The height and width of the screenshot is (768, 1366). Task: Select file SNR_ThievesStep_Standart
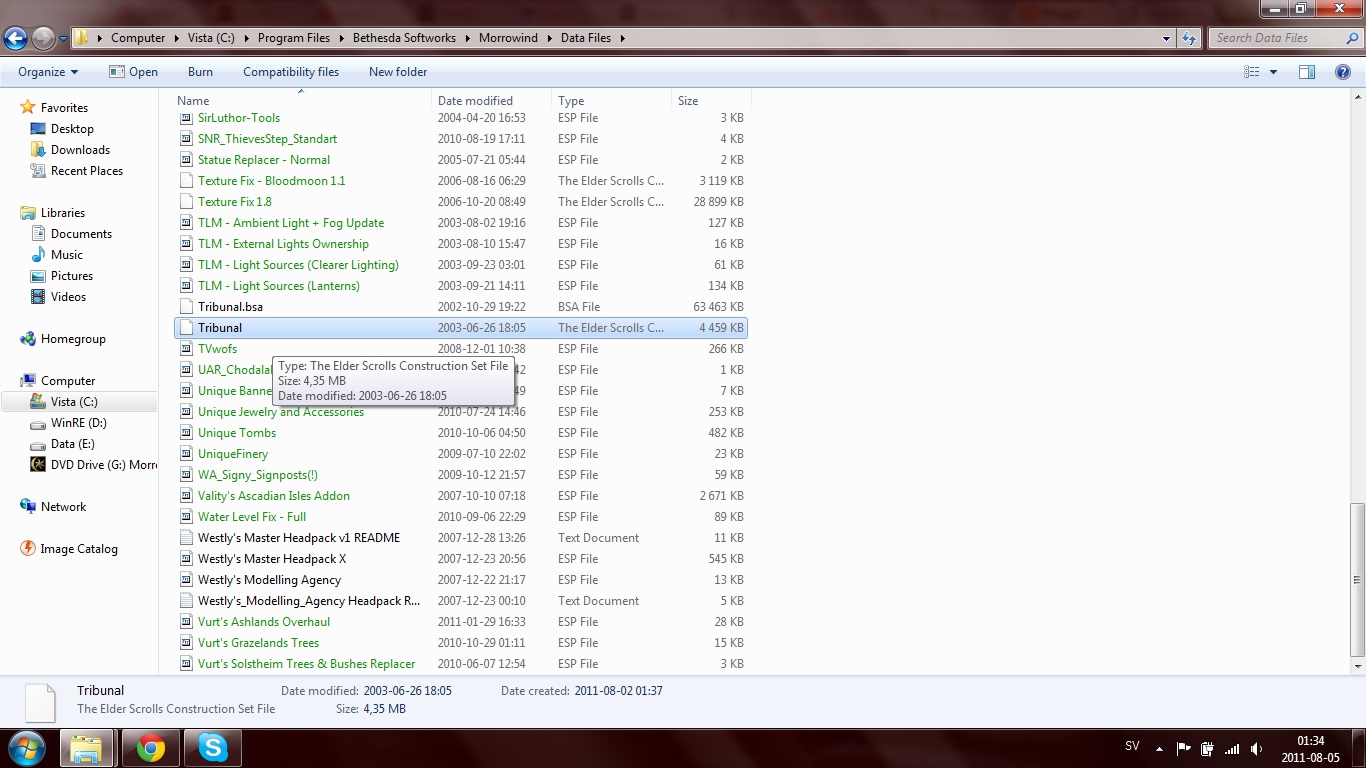tap(267, 139)
